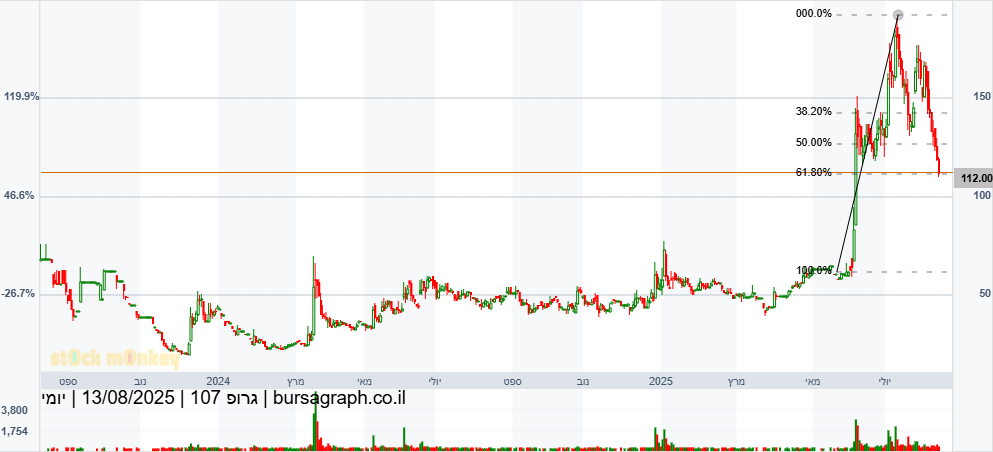
Task: Click the stock monkey watermark logo
Action: (115, 358)
